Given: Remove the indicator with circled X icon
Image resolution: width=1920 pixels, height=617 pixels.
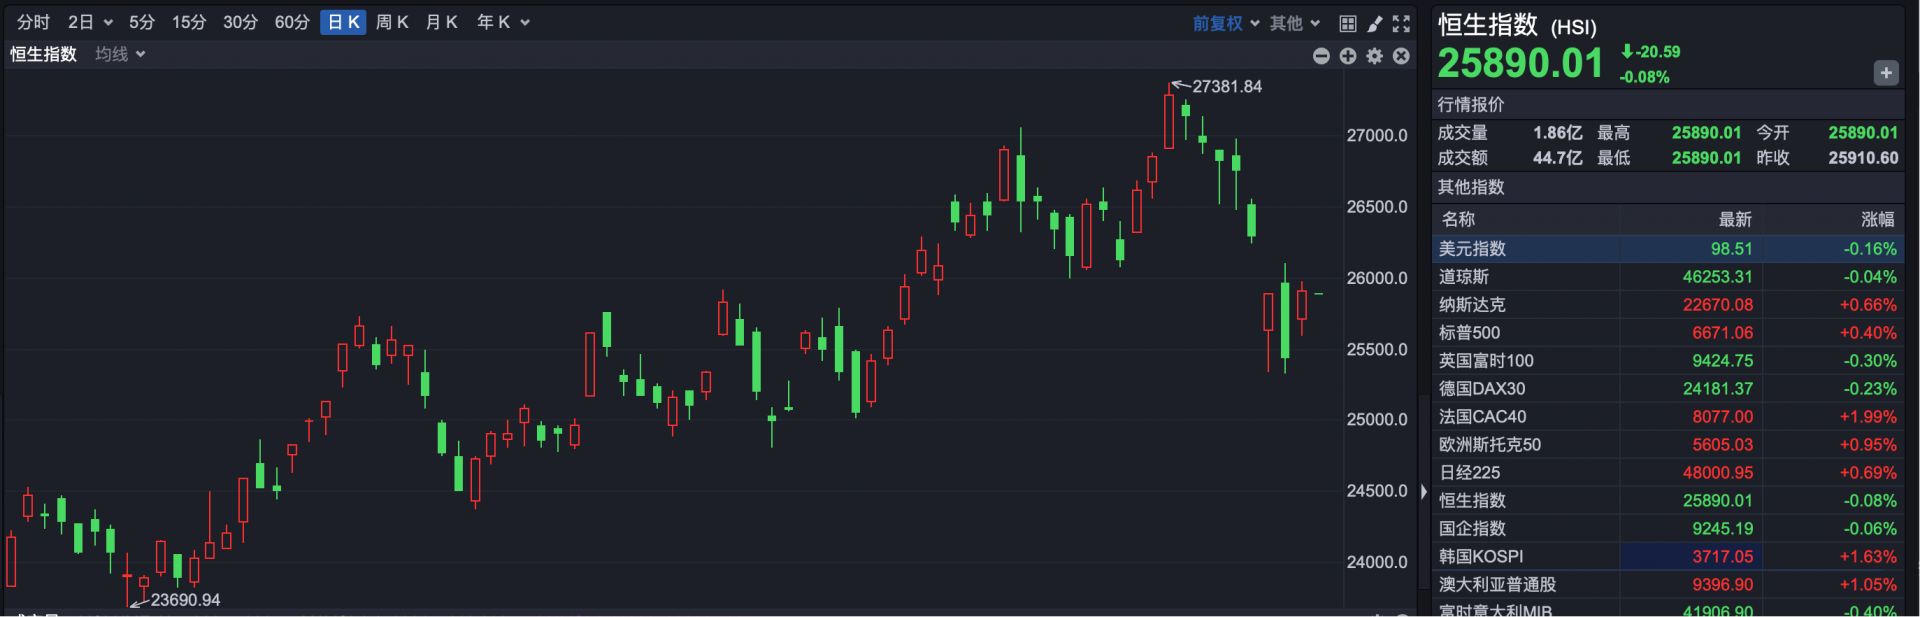Looking at the screenshot, I should (x=1401, y=56).
